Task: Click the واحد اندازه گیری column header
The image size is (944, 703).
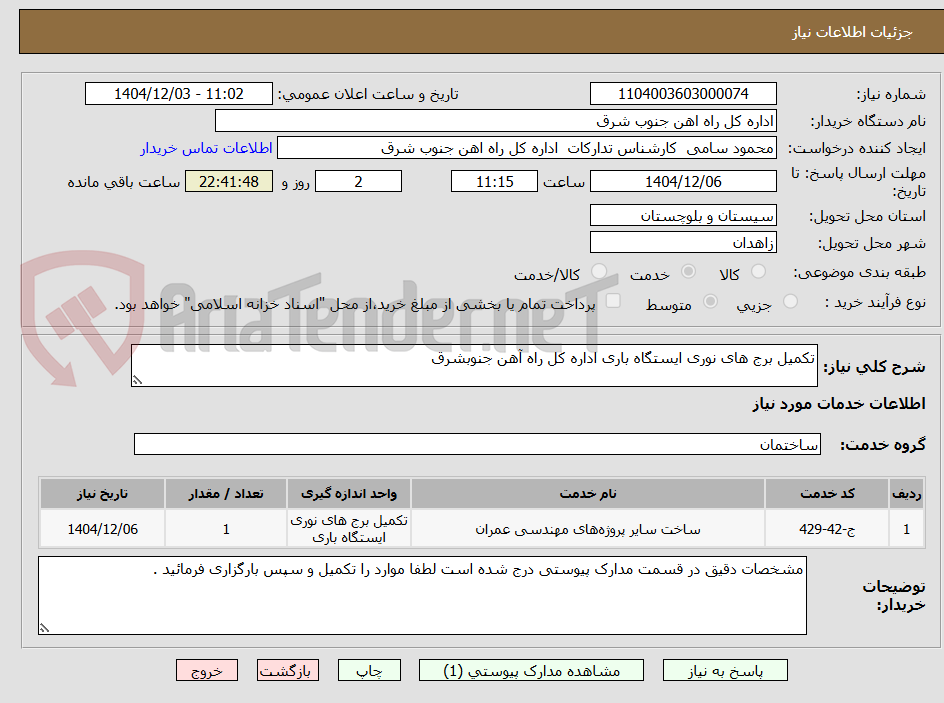Action: point(349,494)
